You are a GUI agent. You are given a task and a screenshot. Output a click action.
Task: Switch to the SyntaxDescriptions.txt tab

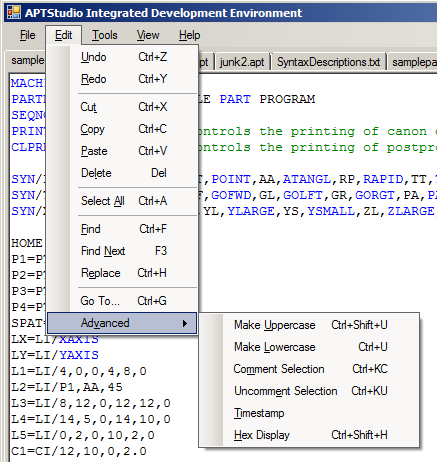[x=328, y=62]
